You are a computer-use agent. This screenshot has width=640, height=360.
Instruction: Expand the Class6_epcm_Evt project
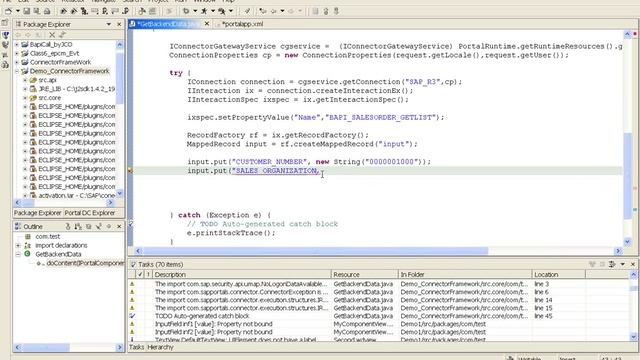pyautogui.click(x=17, y=53)
